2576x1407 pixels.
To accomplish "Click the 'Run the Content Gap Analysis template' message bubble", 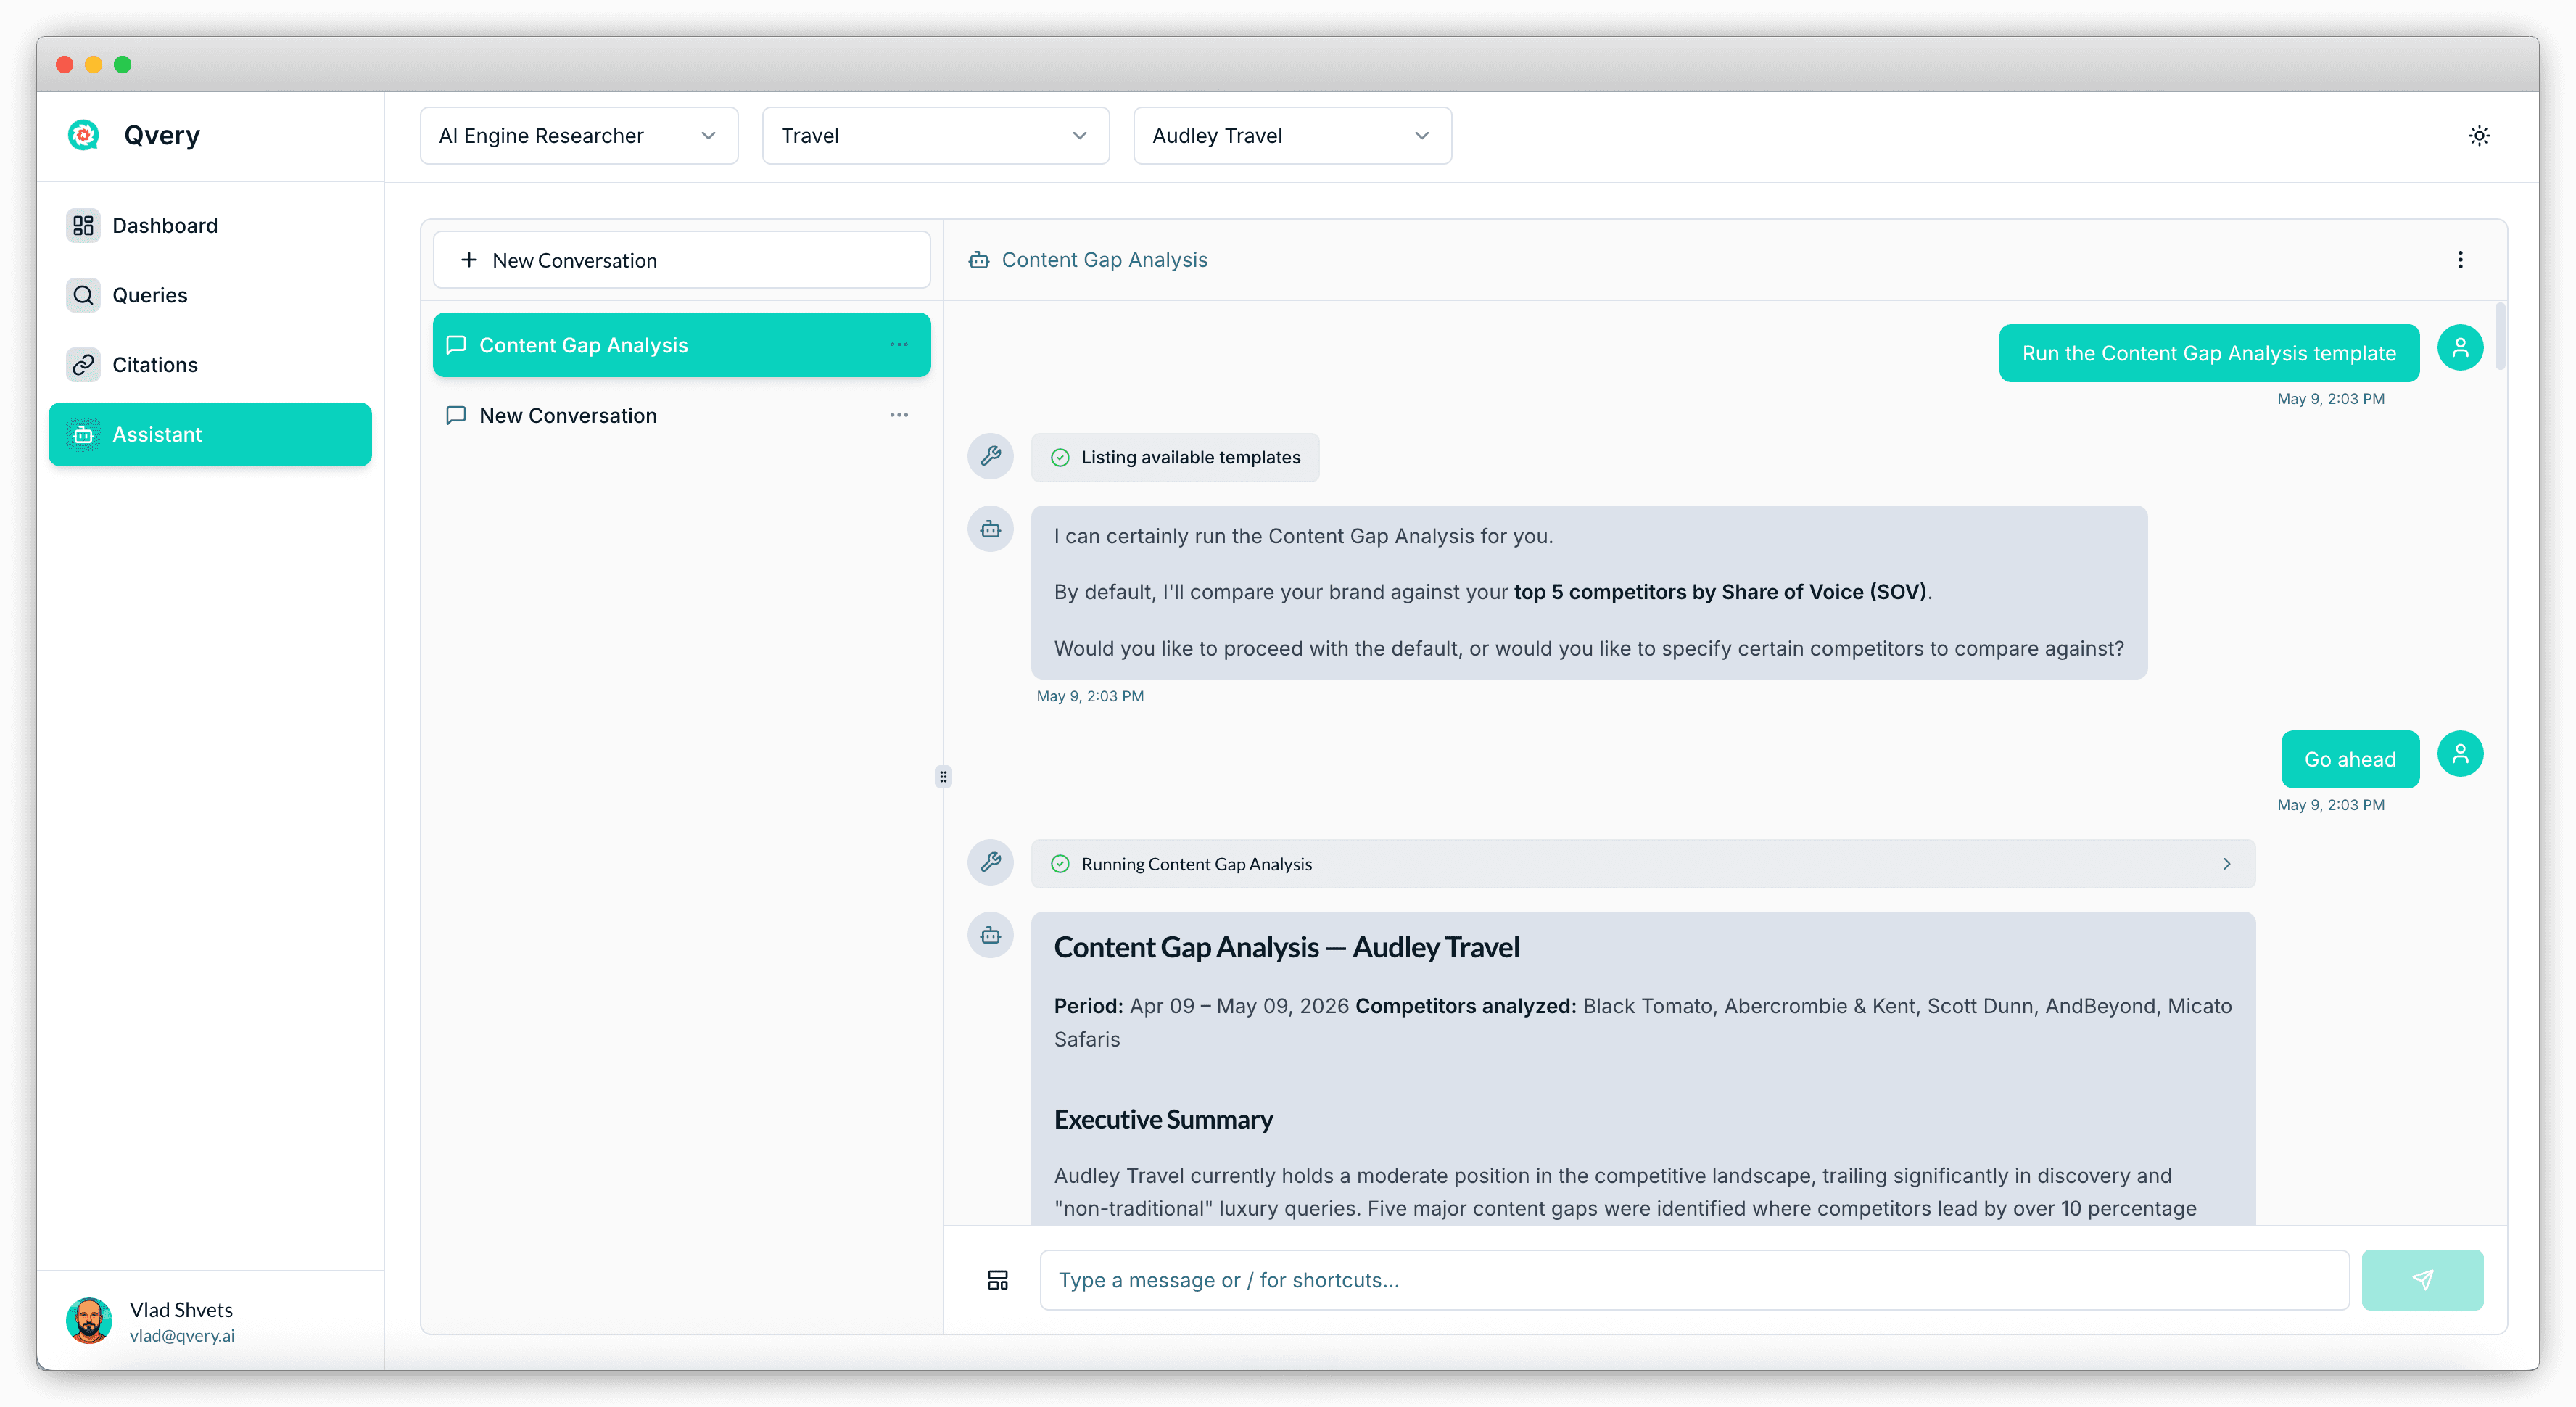I will [x=2209, y=353].
